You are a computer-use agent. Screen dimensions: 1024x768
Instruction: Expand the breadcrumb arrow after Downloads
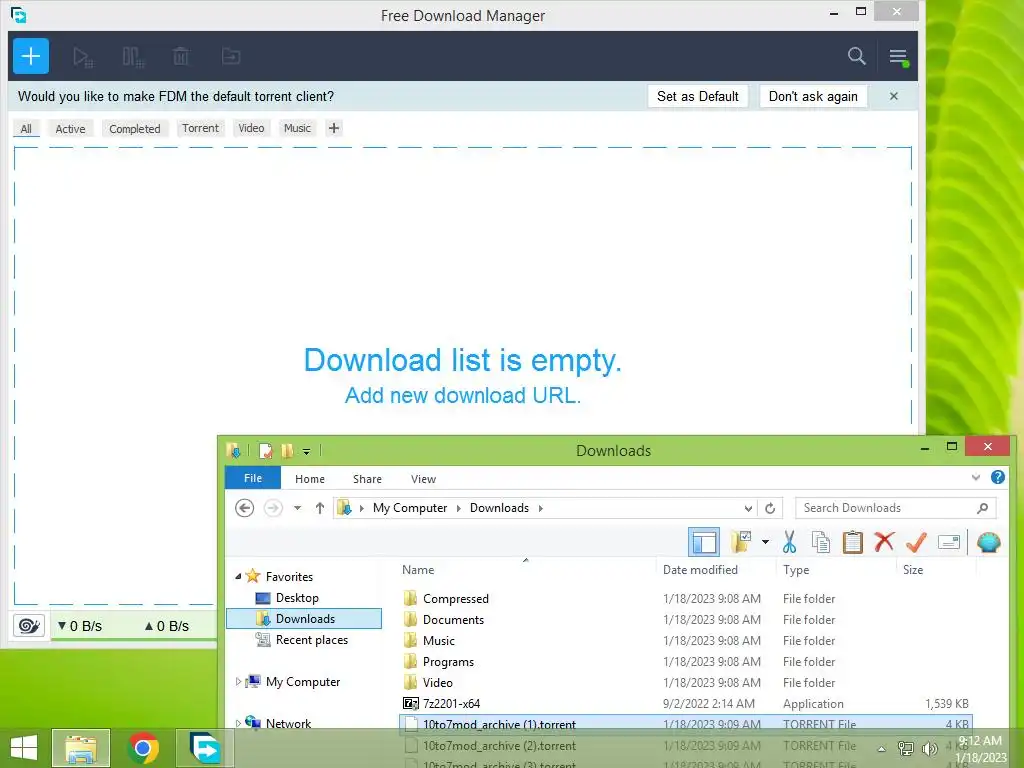click(x=541, y=508)
